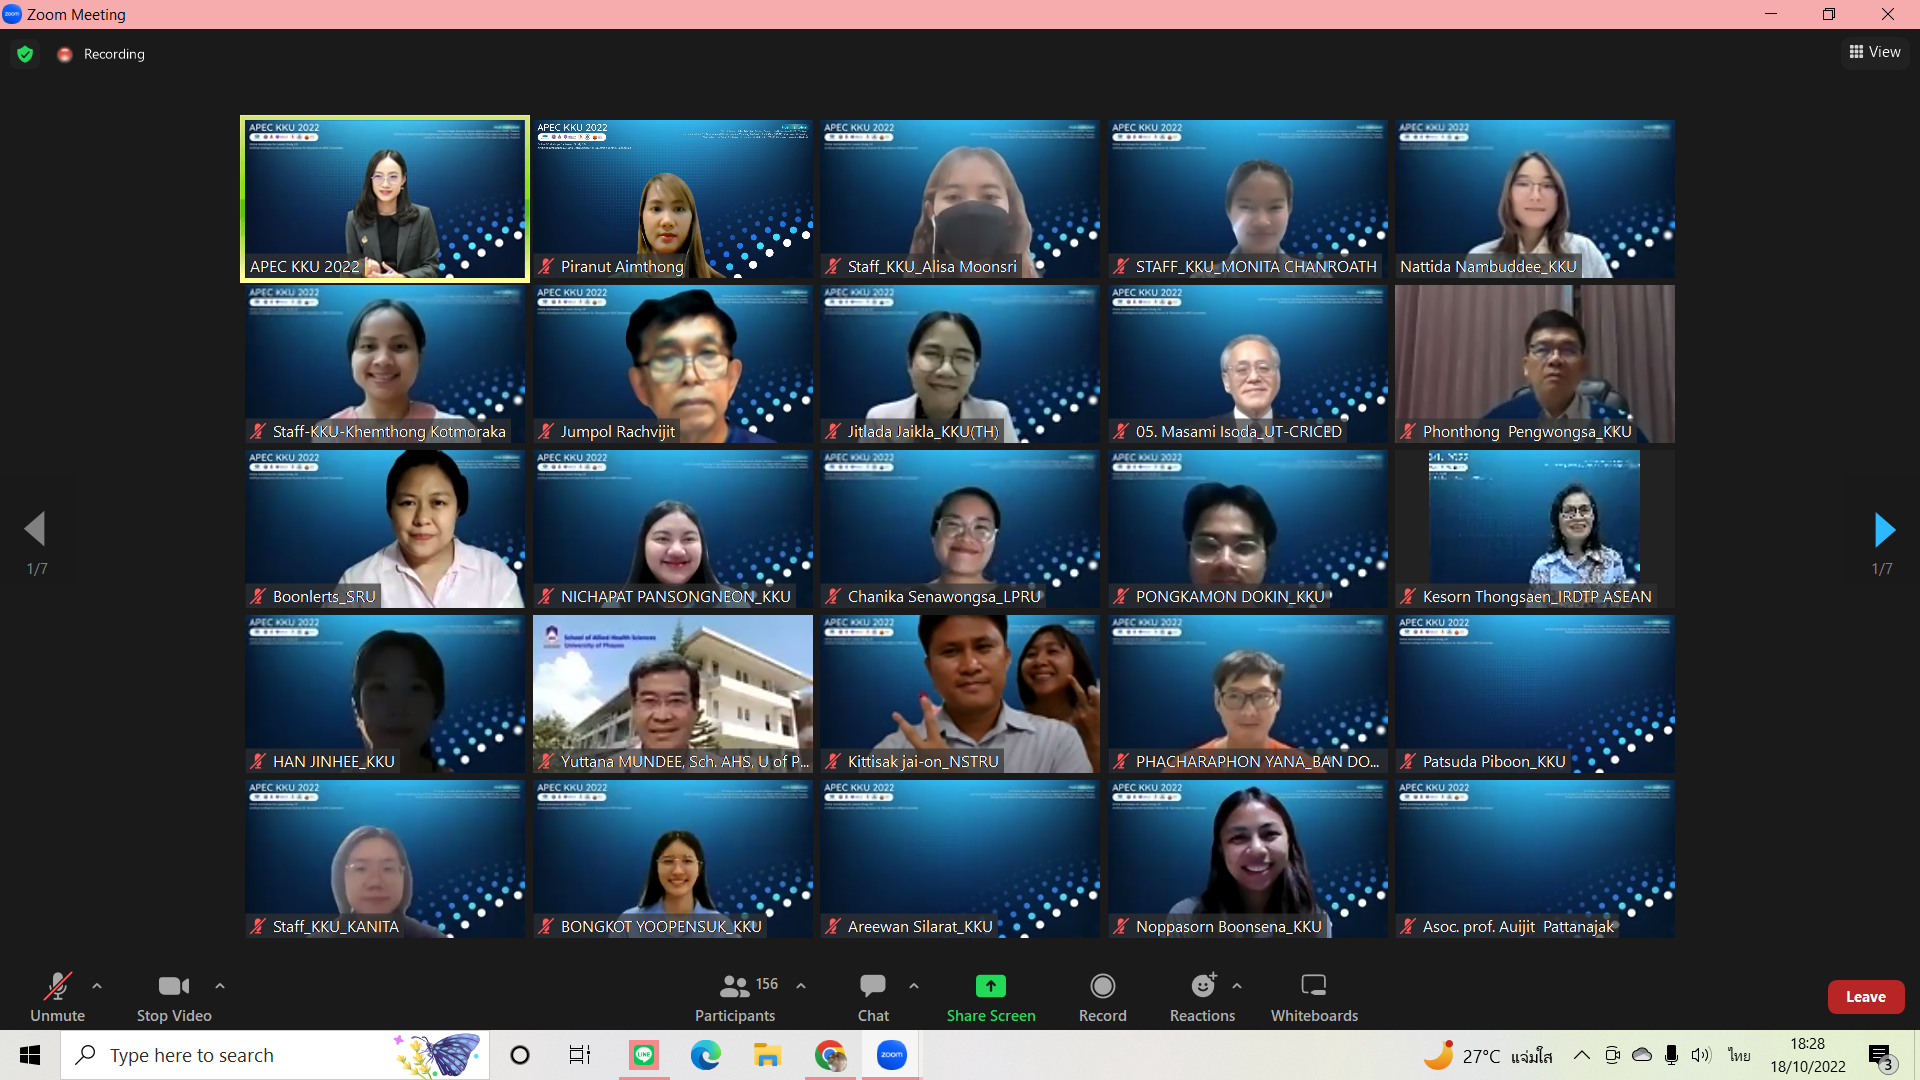Open the View layout menu
This screenshot has height=1080, width=1920.
[1875, 52]
